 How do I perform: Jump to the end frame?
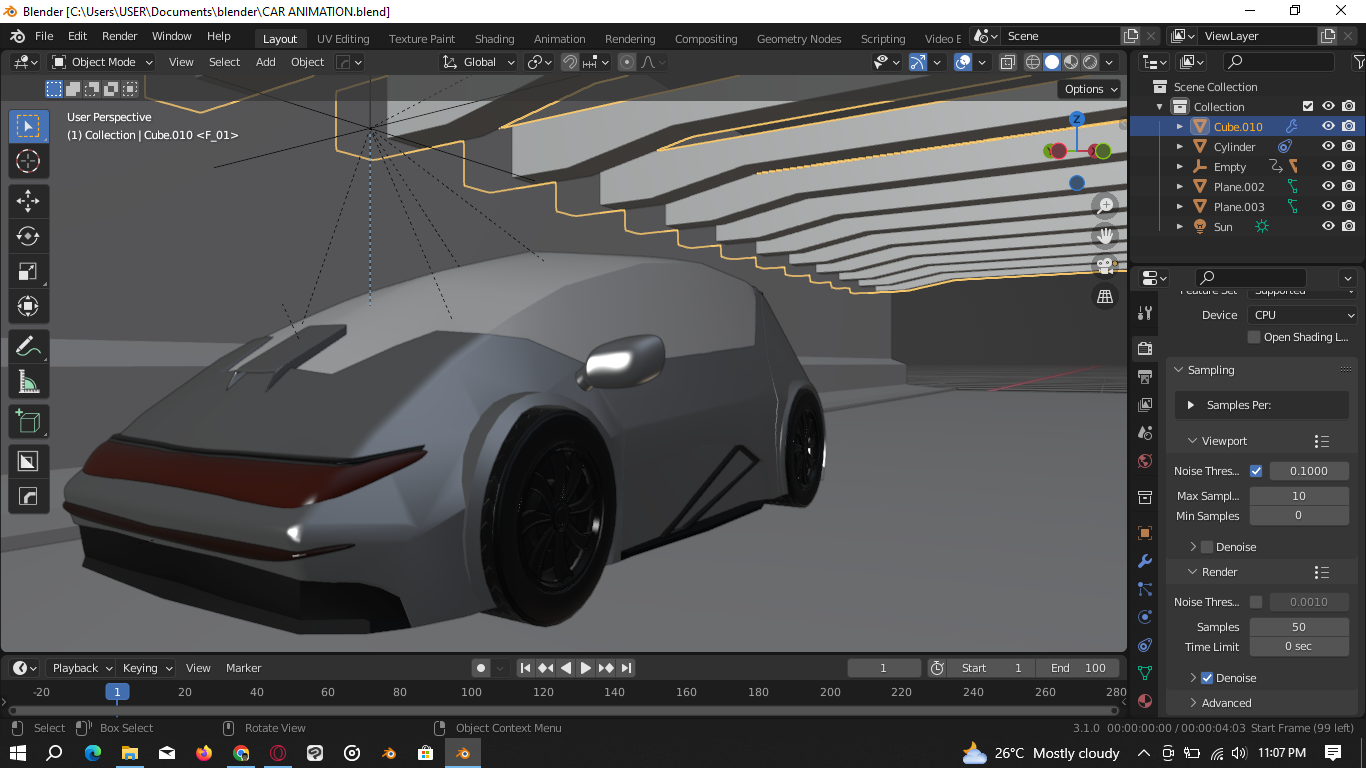(627, 668)
